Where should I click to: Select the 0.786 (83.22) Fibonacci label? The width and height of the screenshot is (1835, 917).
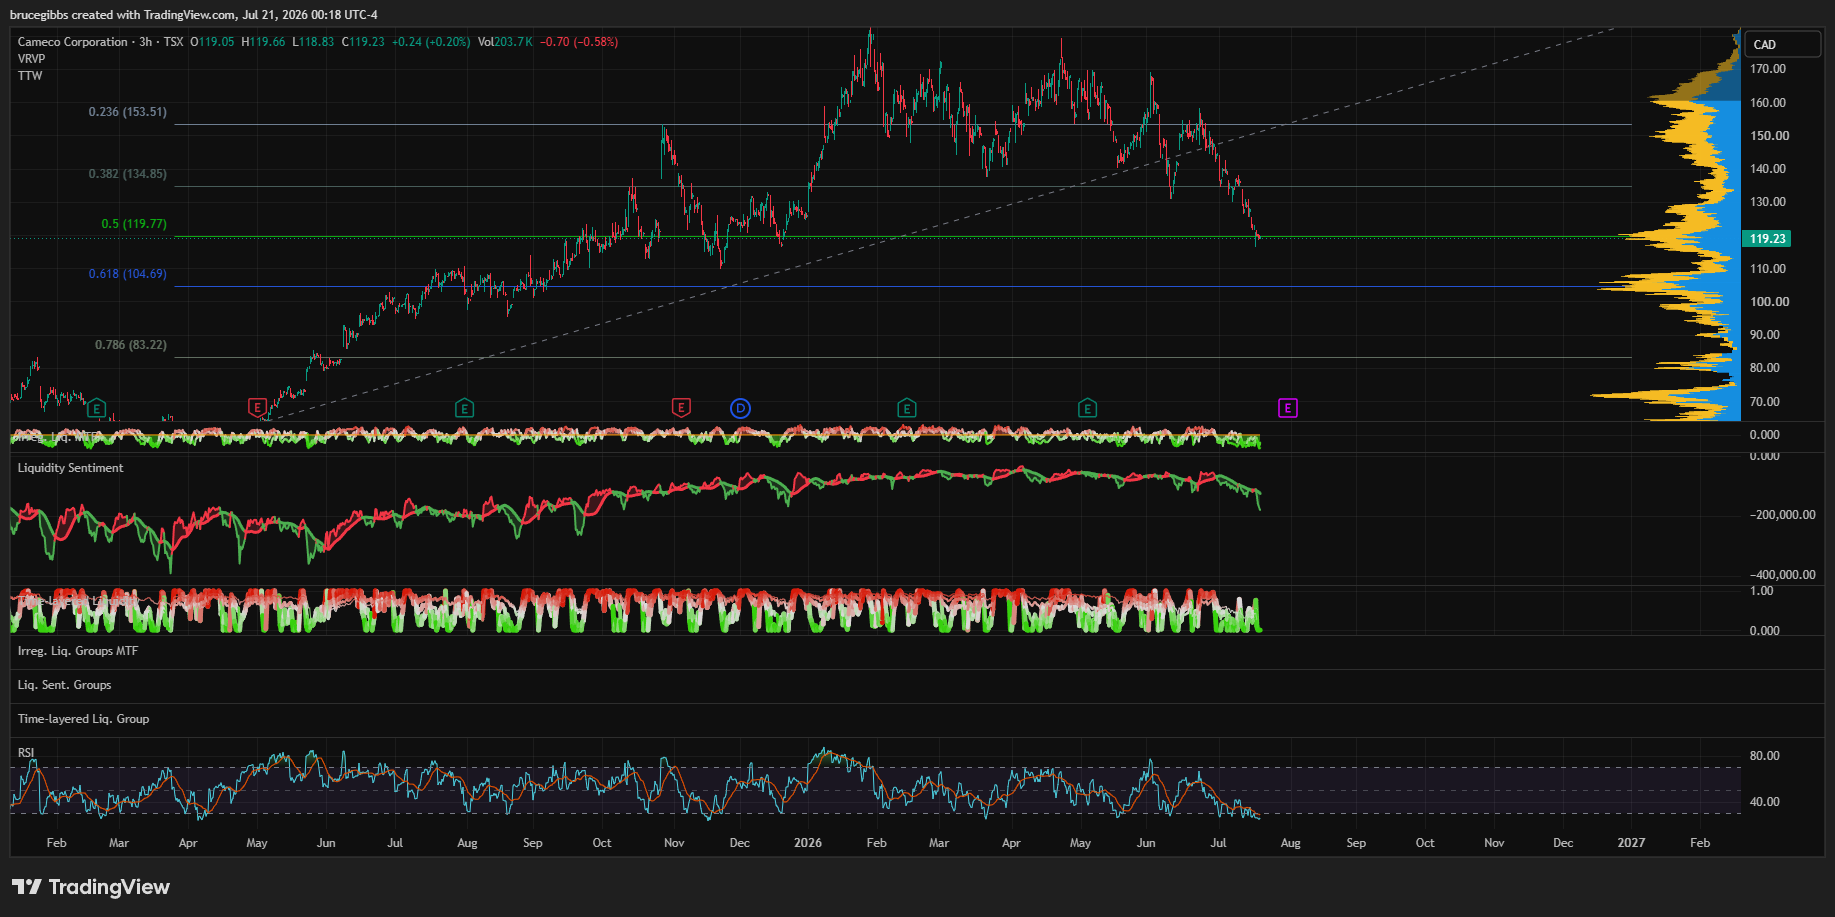[131, 345]
